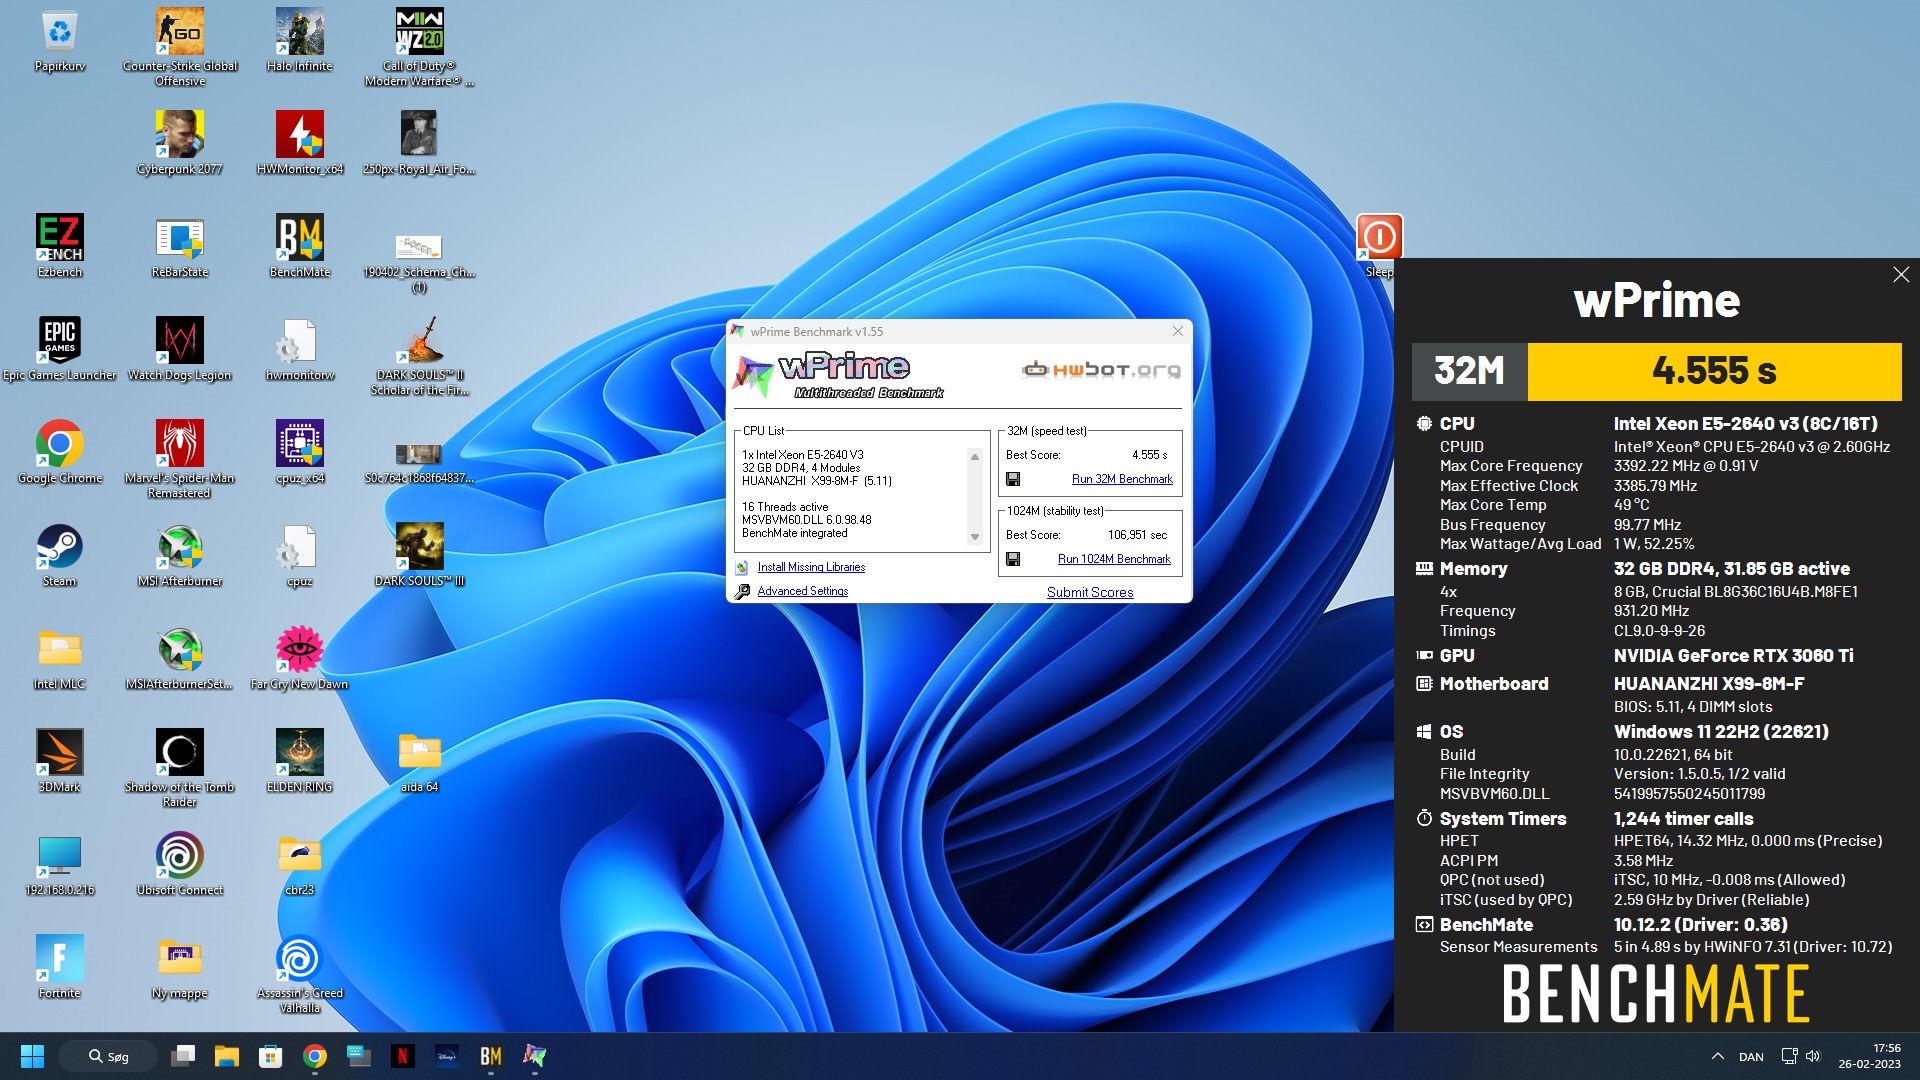This screenshot has width=1920, height=1080.
Task: Close the wPrime Benchmark window
Action: click(1177, 331)
